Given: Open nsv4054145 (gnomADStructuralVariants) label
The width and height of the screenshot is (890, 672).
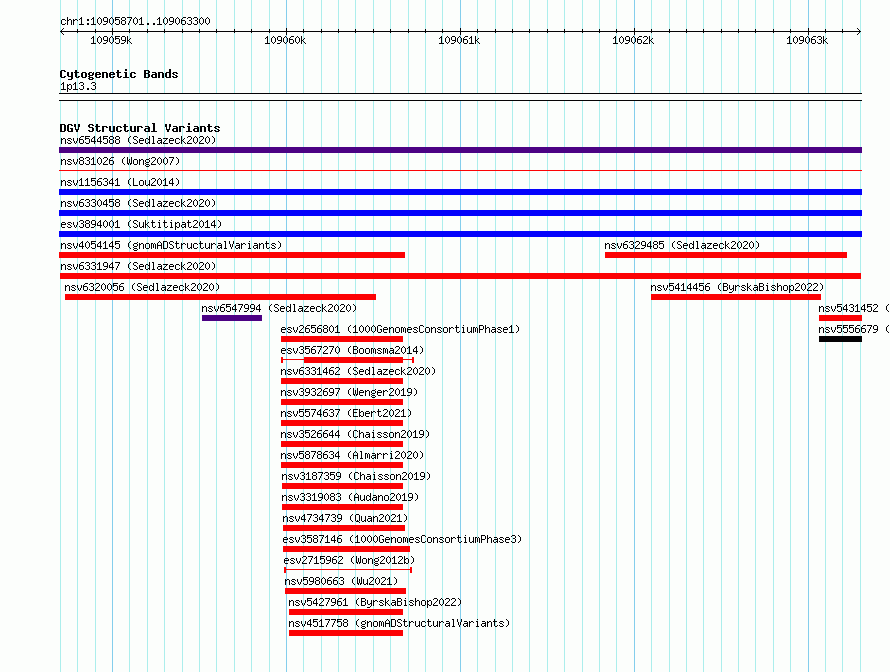Looking at the screenshot, I should click(171, 245).
